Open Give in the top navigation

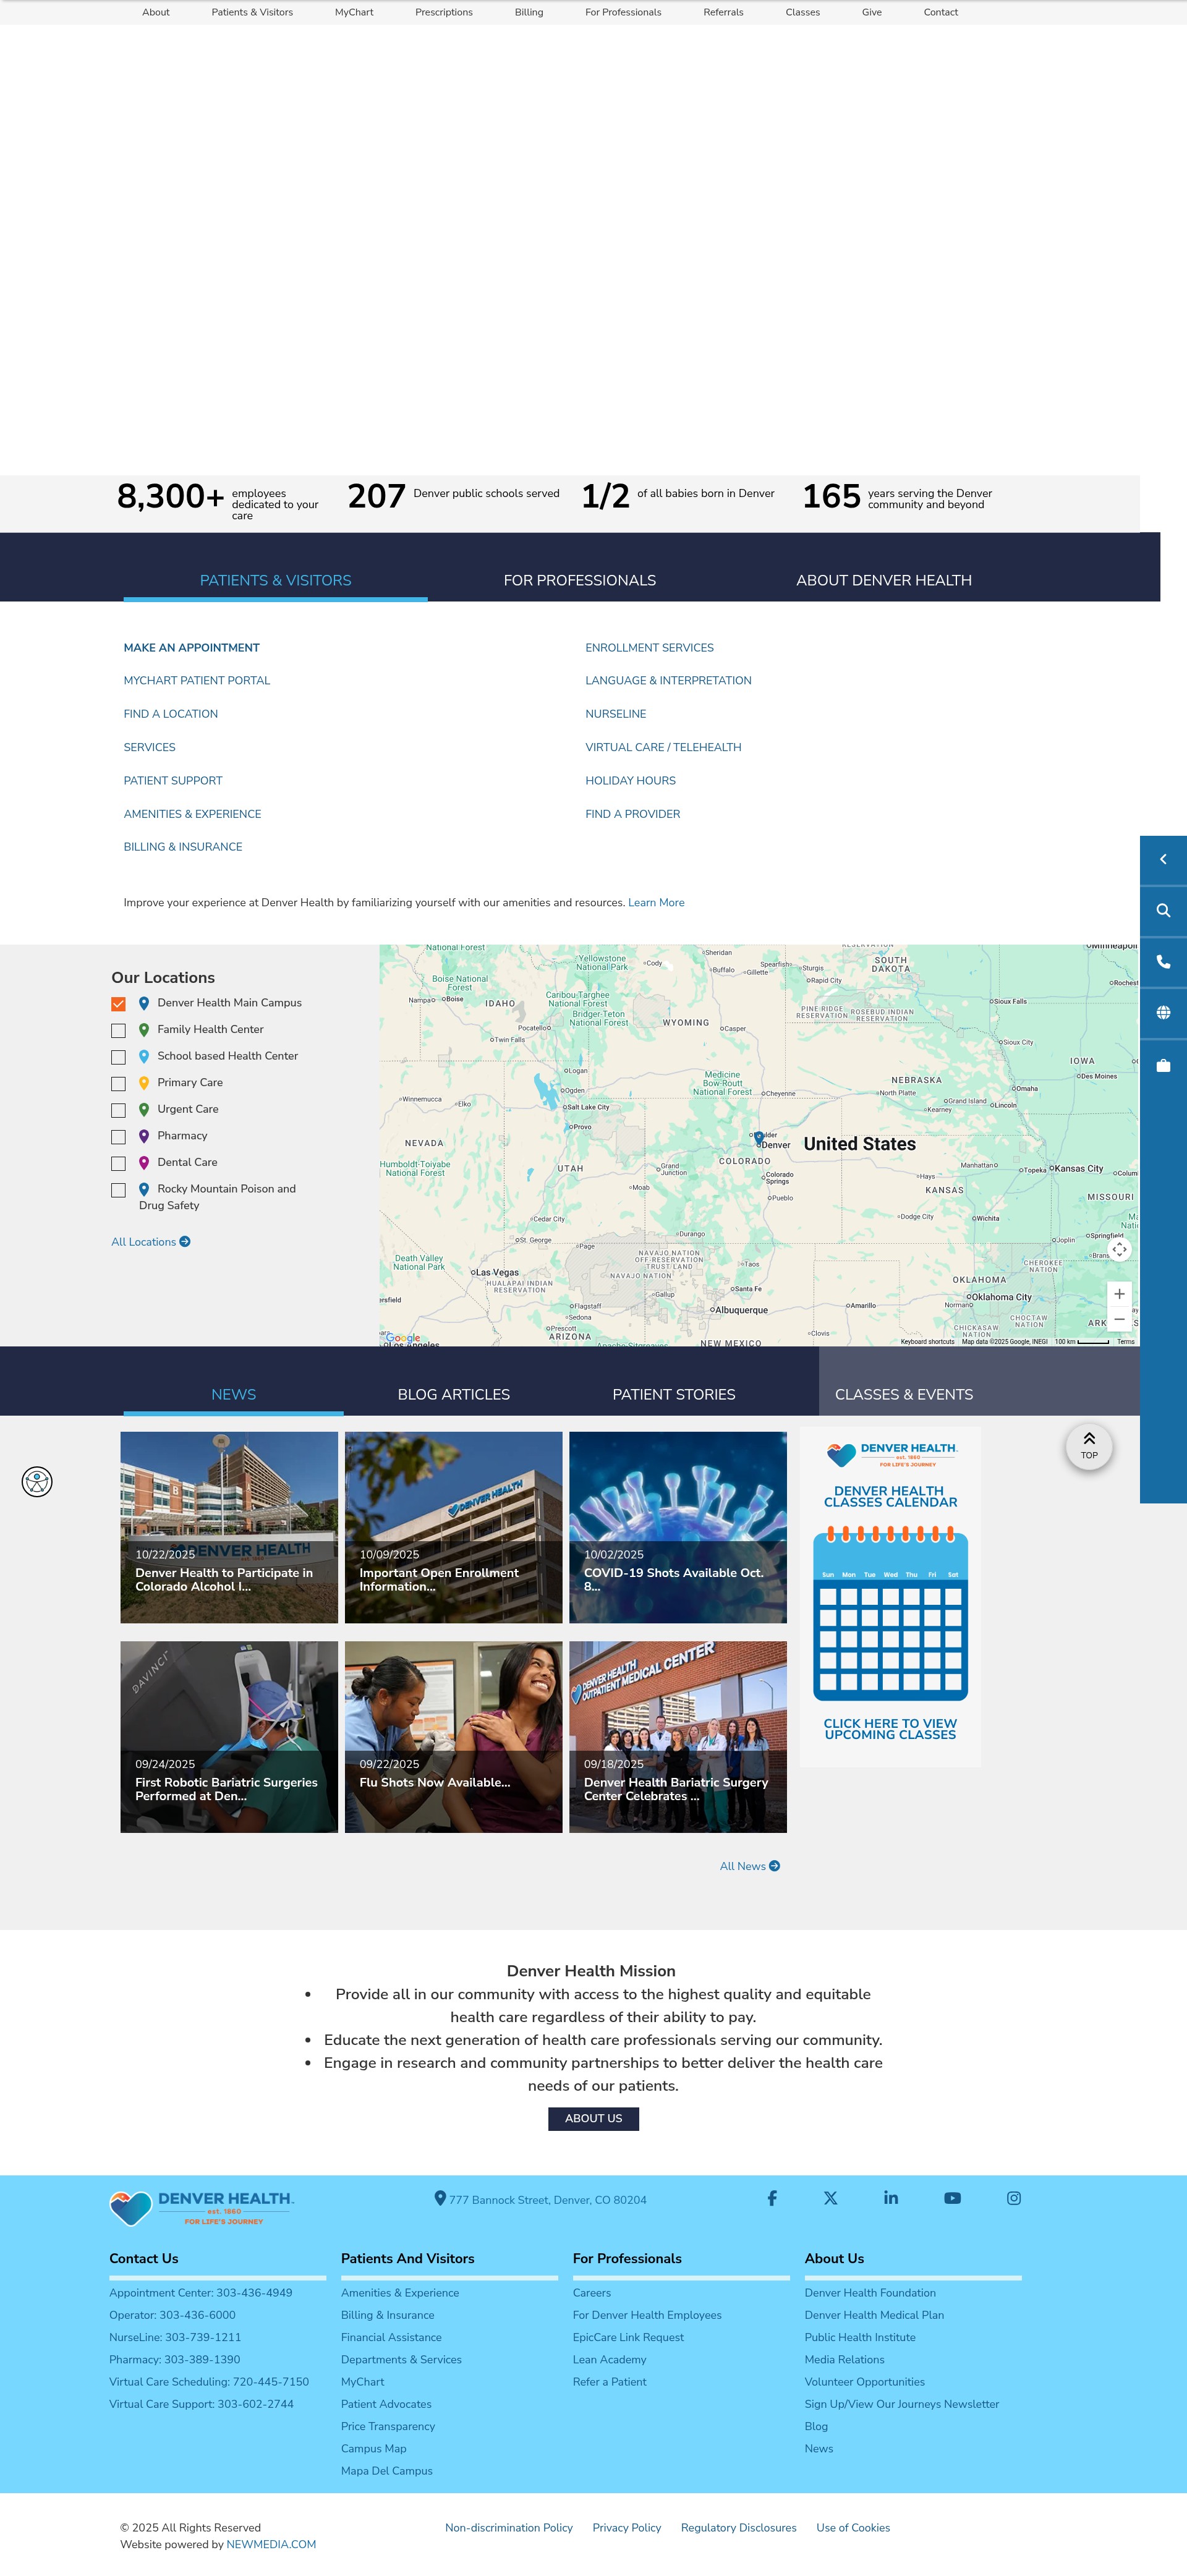pos(872,12)
